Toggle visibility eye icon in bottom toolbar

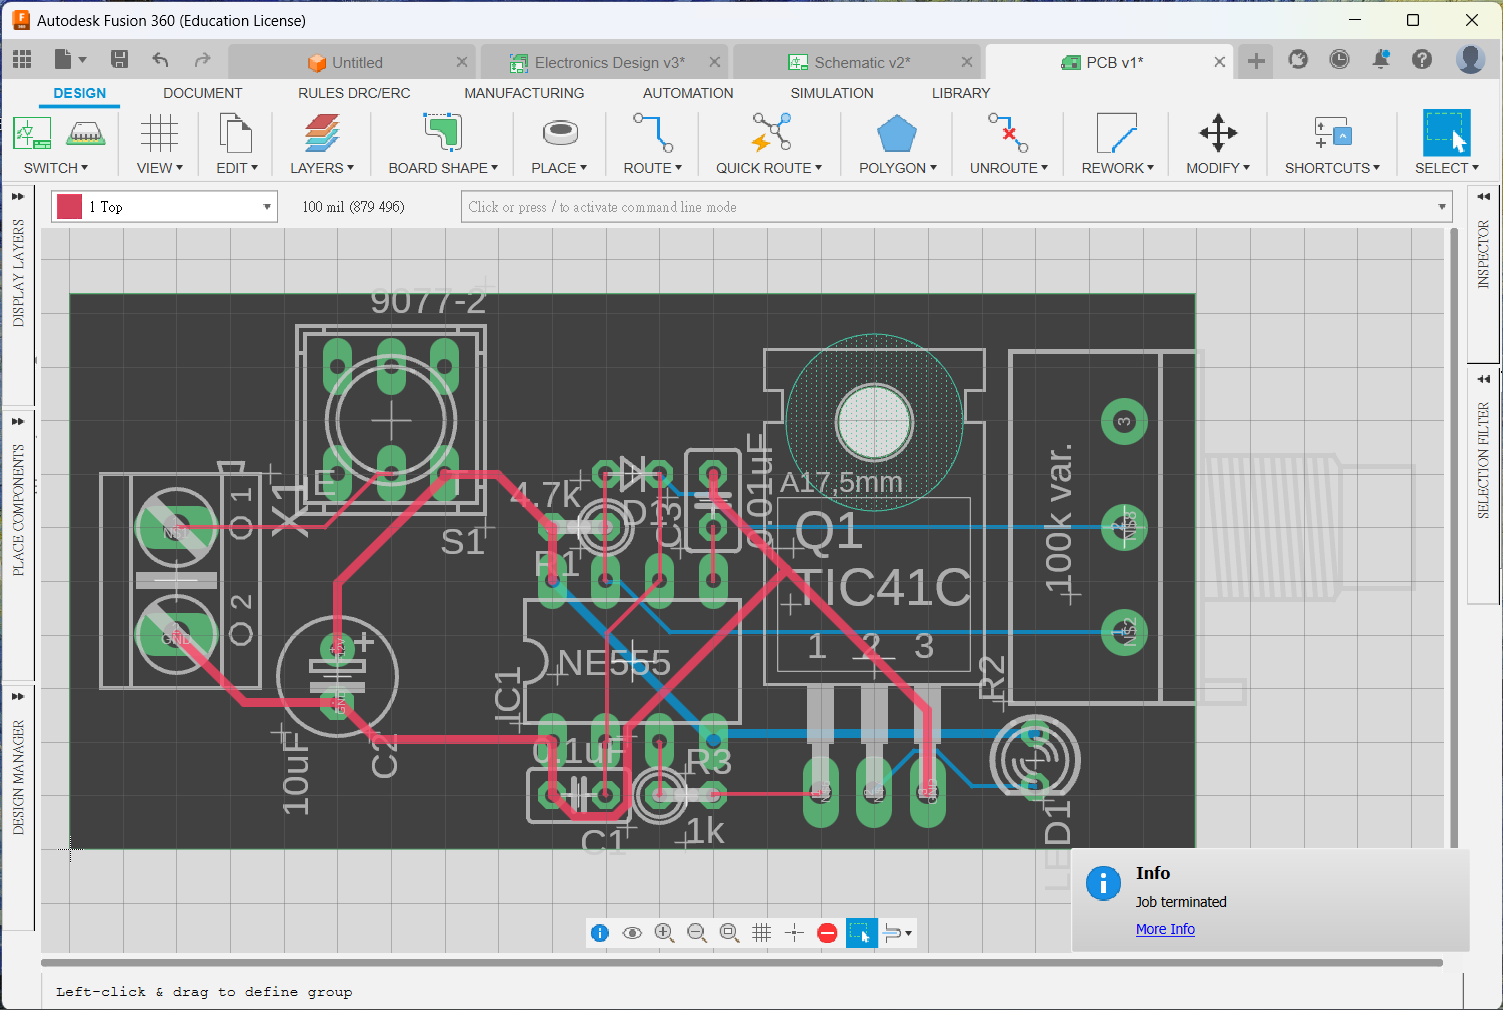(632, 933)
